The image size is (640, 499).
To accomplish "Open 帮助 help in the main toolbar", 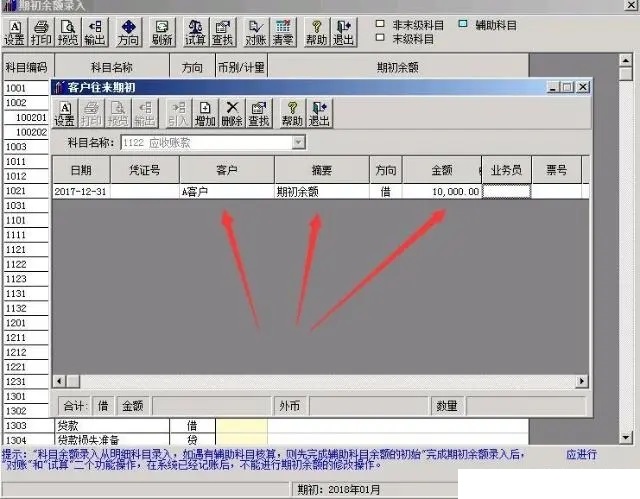I will tap(316, 32).
